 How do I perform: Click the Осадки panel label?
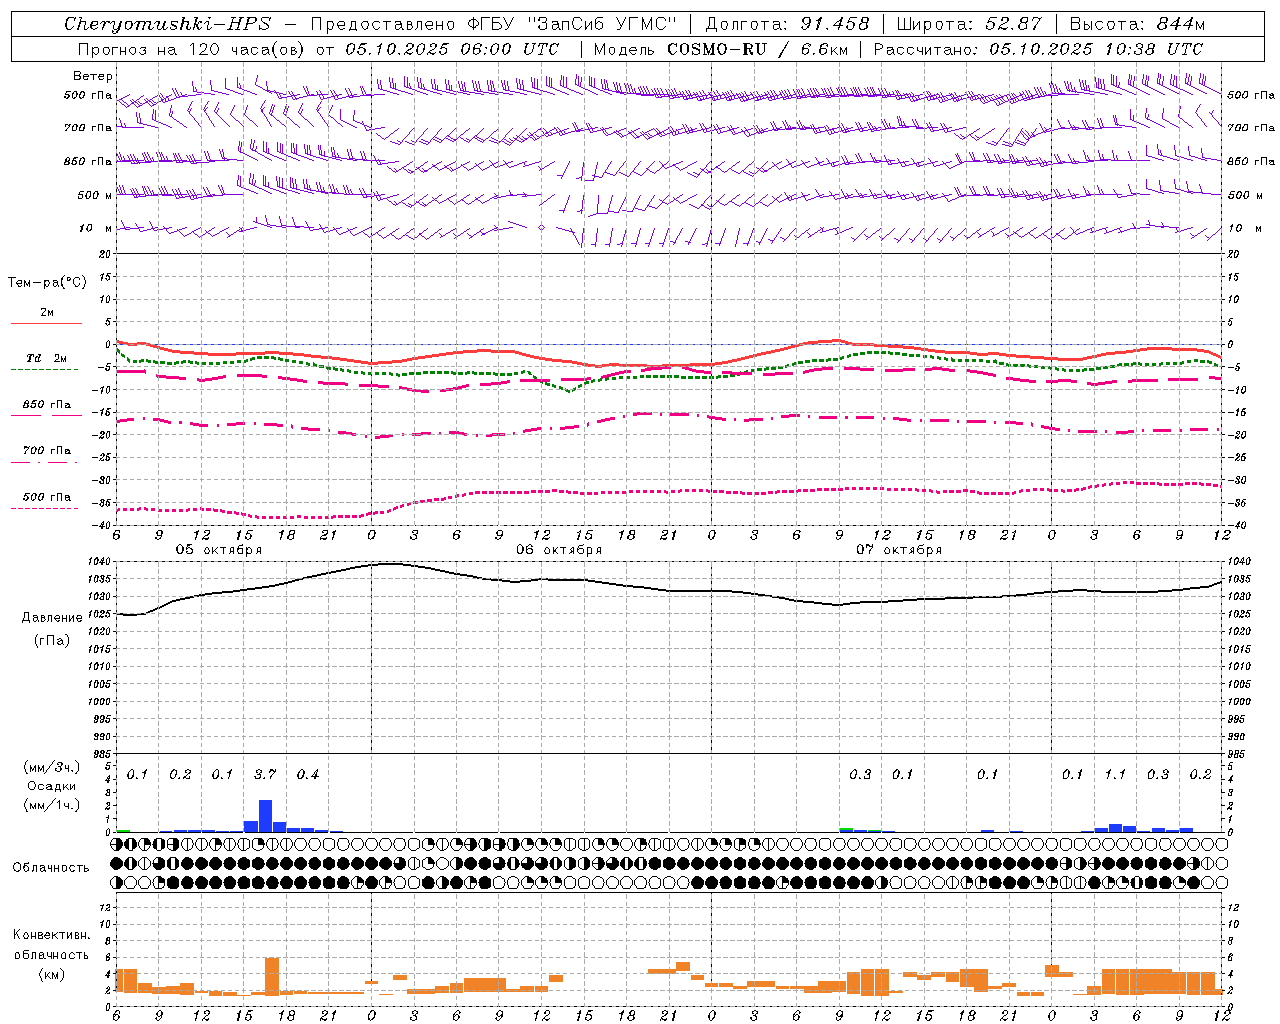(x=52, y=786)
